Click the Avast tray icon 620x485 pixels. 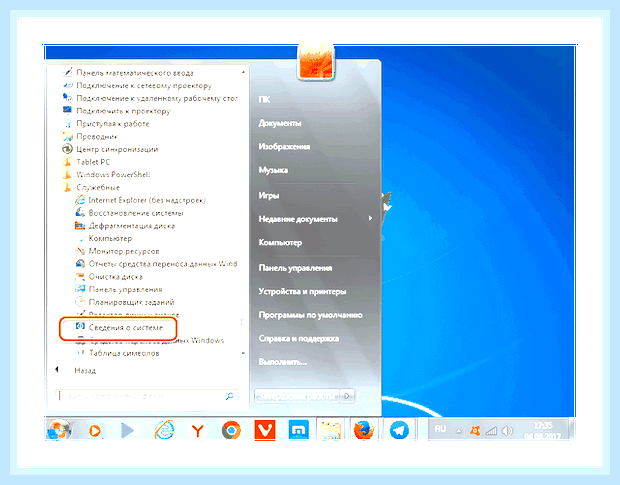[x=475, y=430]
